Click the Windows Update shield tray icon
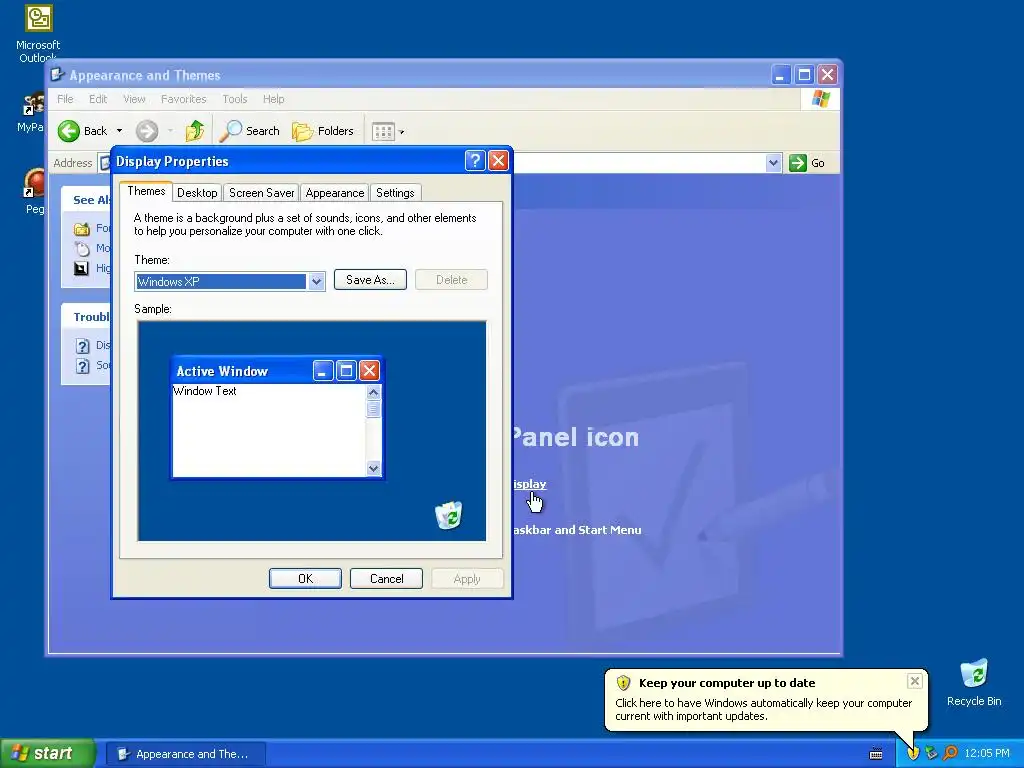The height and width of the screenshot is (768, 1024). 913,753
